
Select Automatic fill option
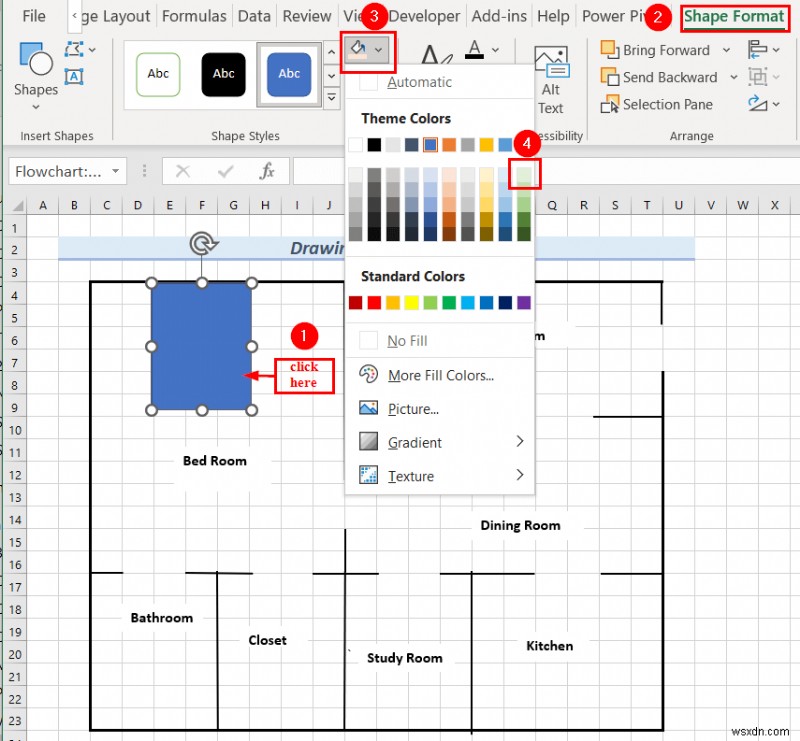[420, 82]
